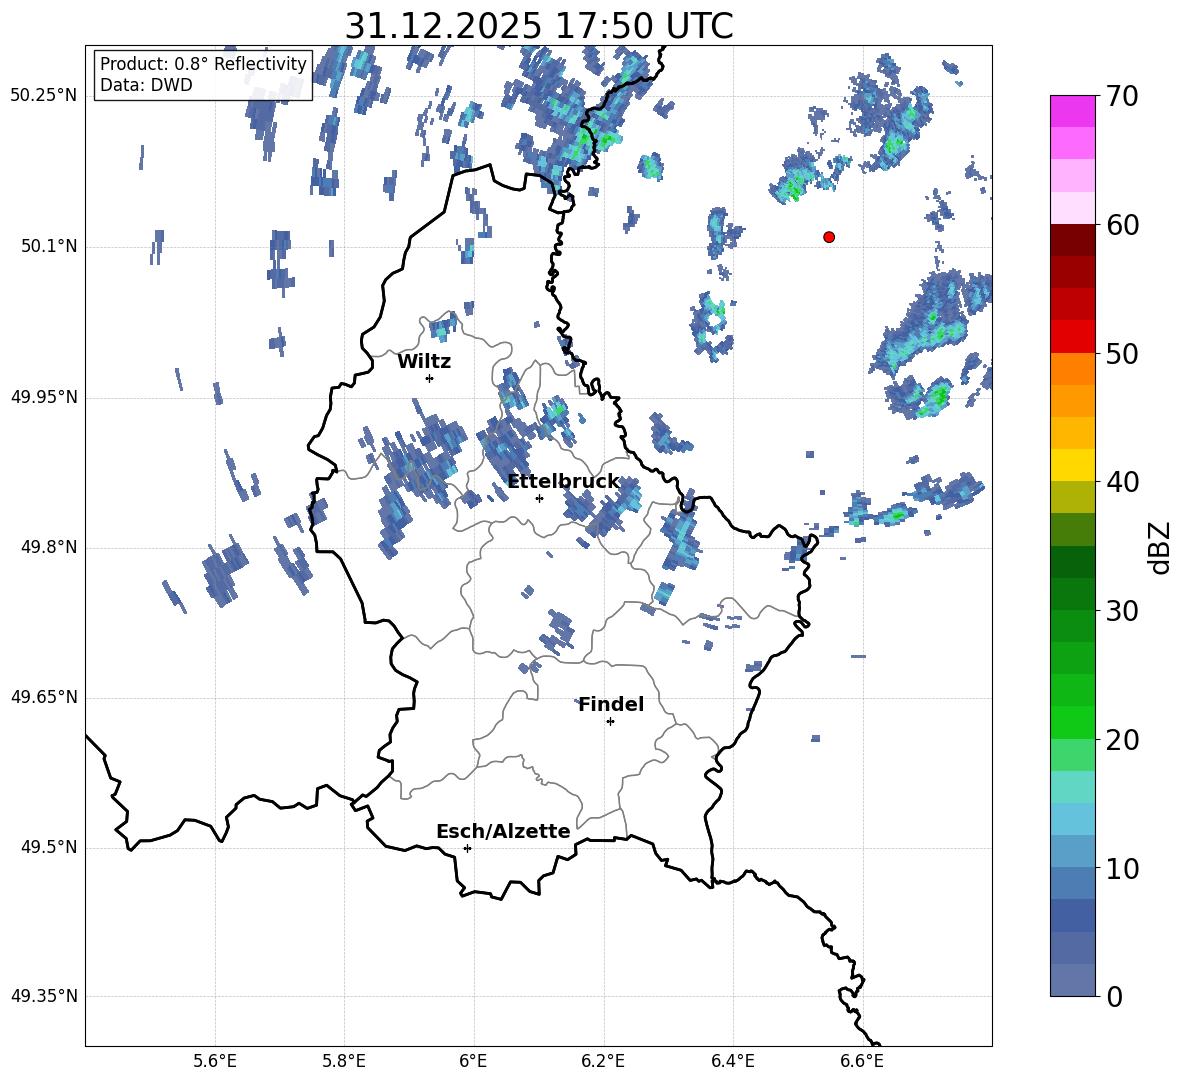
Task: Click the orange colorbar swatch below 50
Action: click(x=1073, y=369)
